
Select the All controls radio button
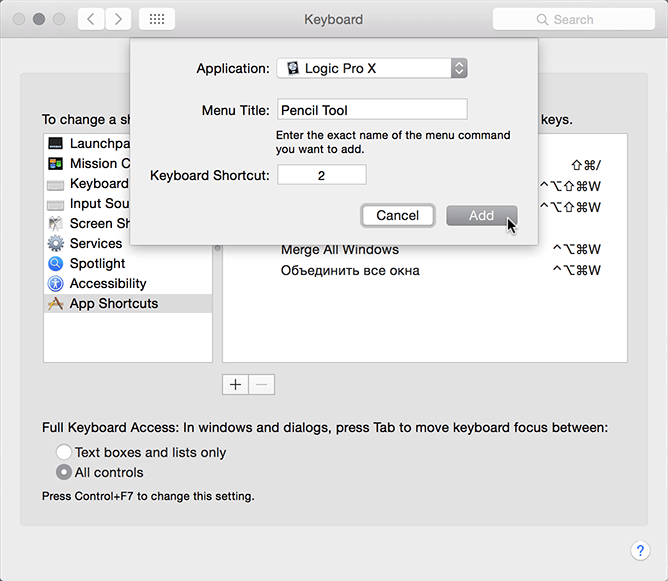tap(64, 472)
